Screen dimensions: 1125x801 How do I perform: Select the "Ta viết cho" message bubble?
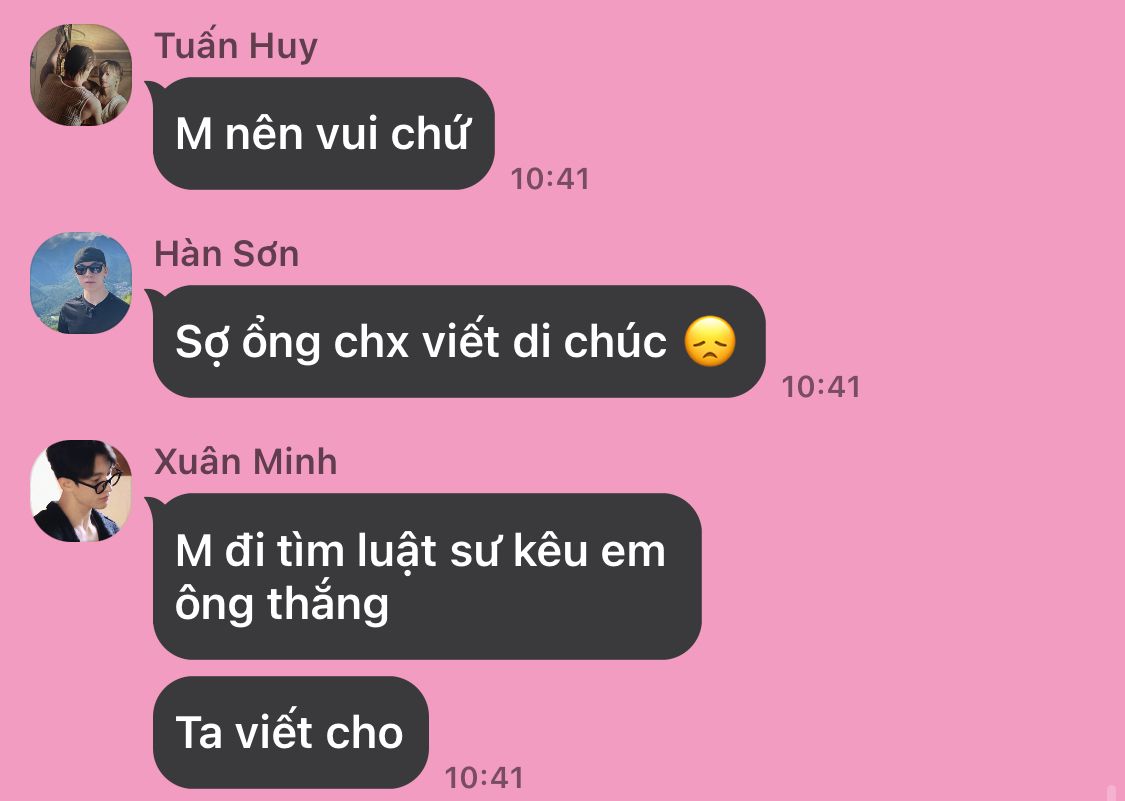(291, 732)
